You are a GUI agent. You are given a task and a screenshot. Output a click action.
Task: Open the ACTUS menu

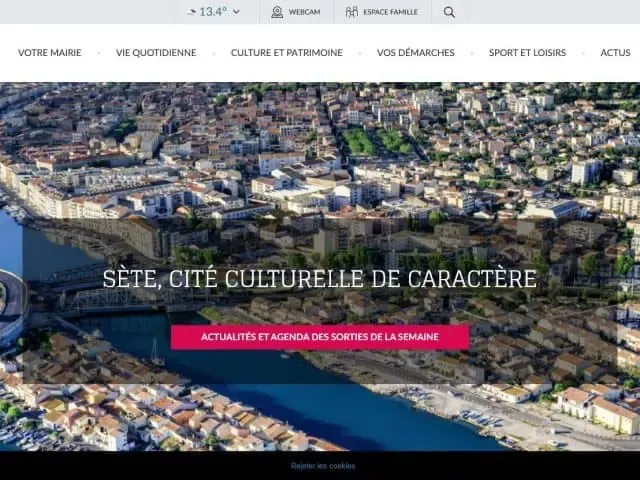pos(615,53)
